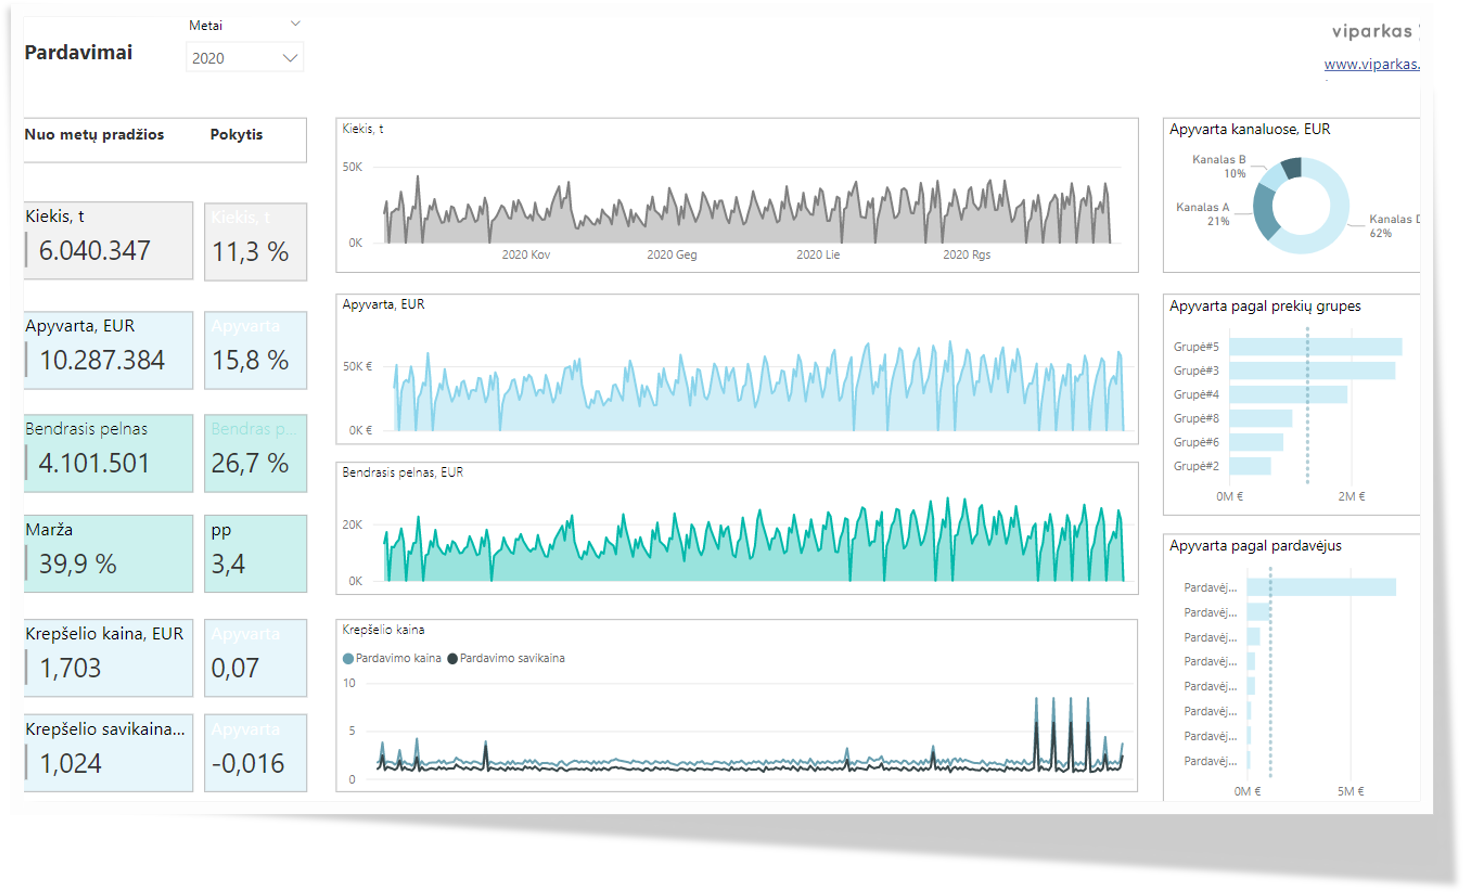Click the Pokytis column header

pos(237,135)
